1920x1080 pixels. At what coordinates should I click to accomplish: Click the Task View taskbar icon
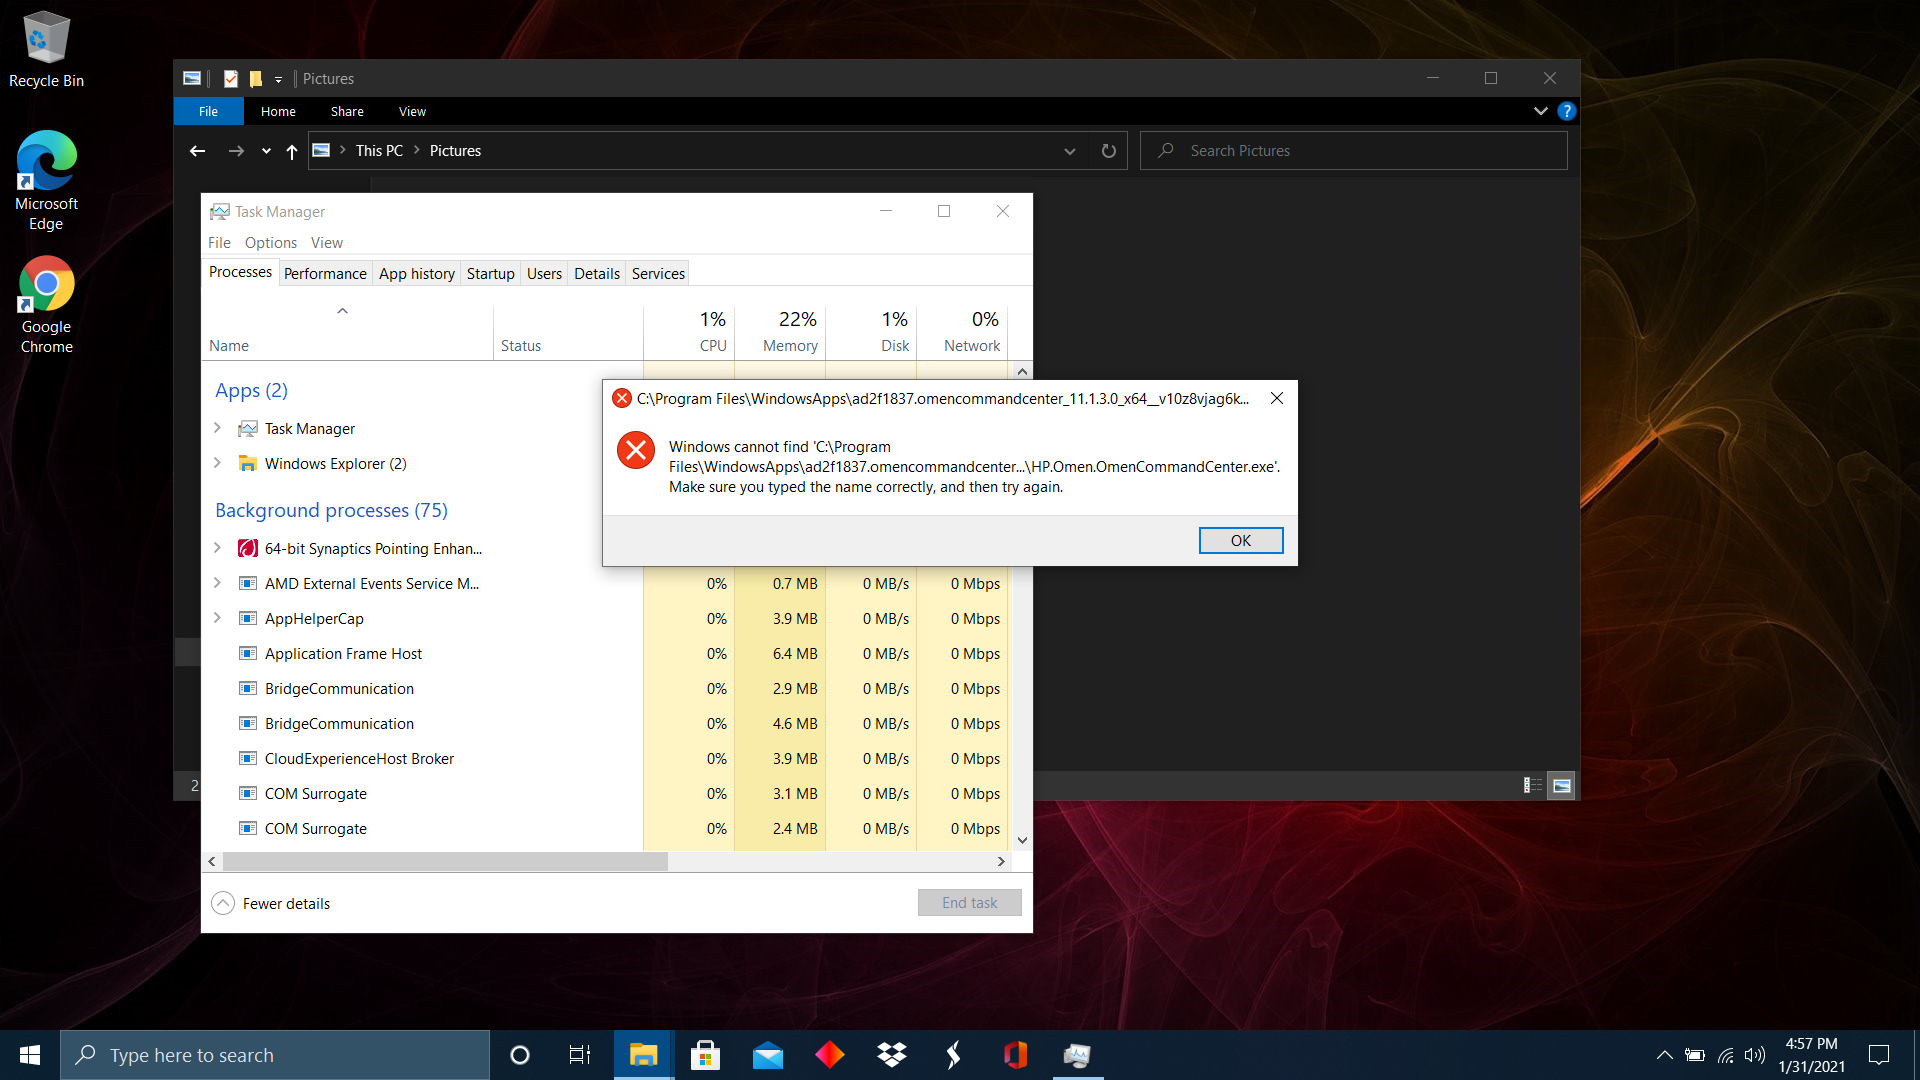[580, 1055]
